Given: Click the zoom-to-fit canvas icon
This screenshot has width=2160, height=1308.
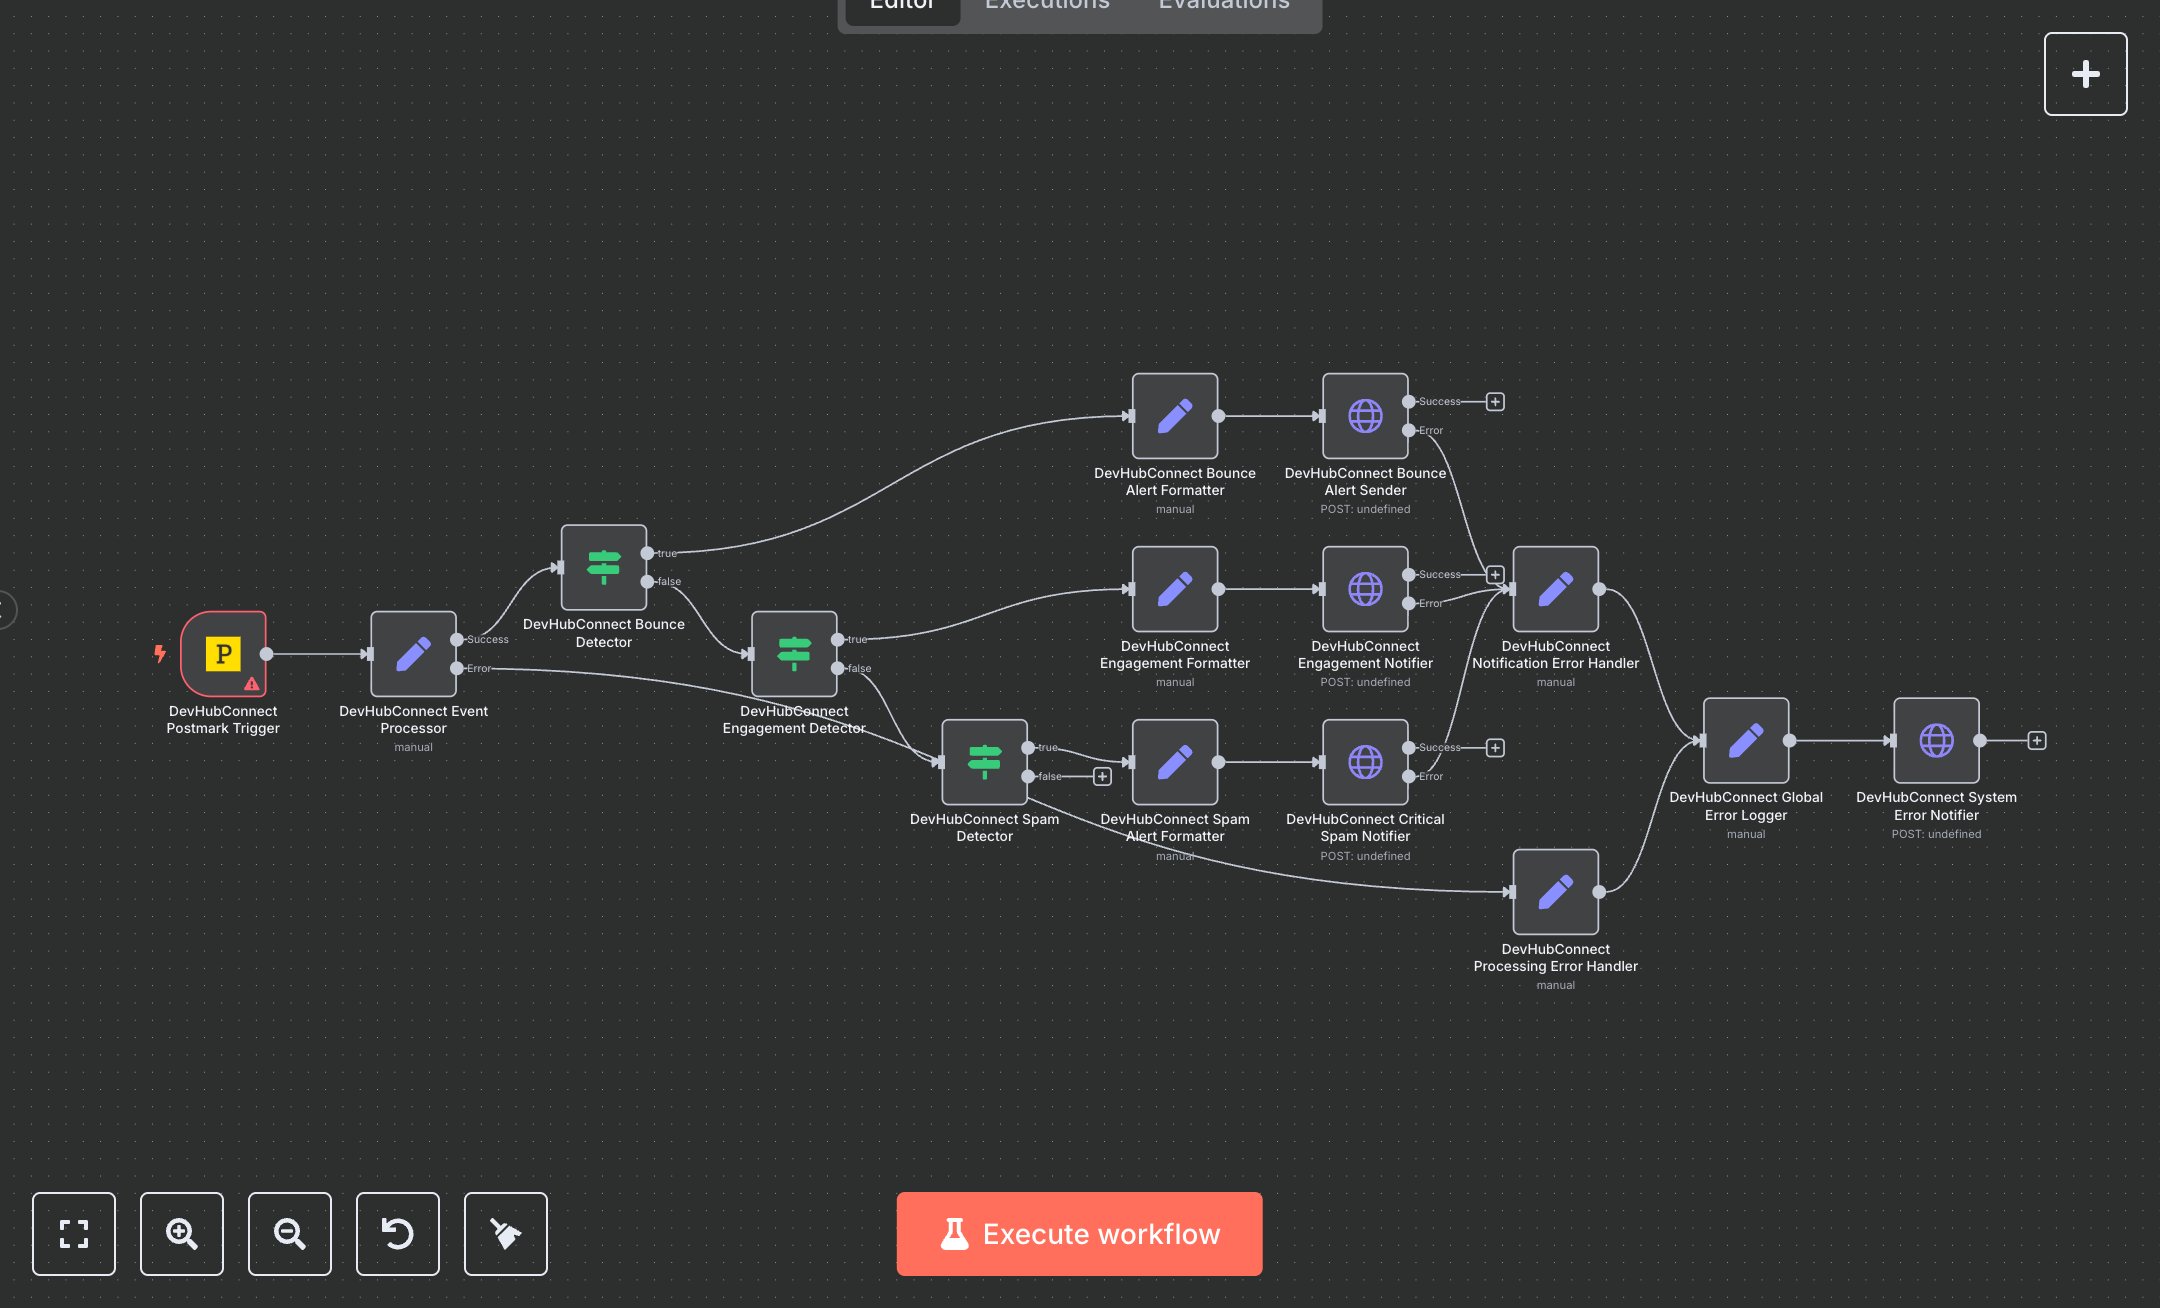Looking at the screenshot, I should coord(73,1234).
